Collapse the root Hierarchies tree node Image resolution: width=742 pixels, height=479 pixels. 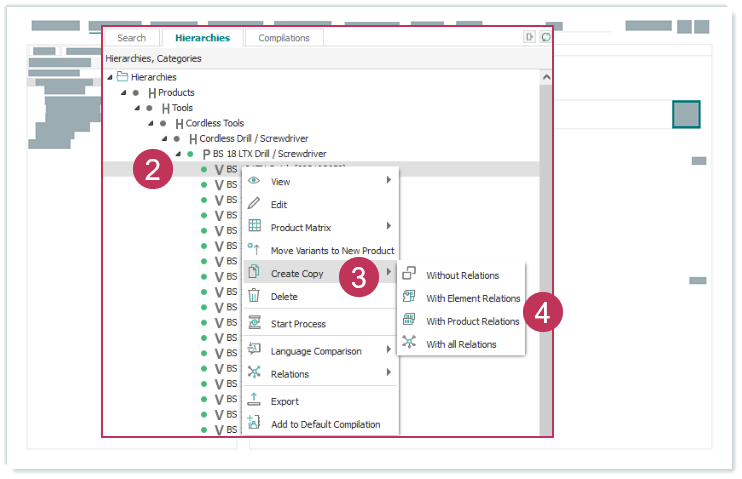tap(110, 77)
